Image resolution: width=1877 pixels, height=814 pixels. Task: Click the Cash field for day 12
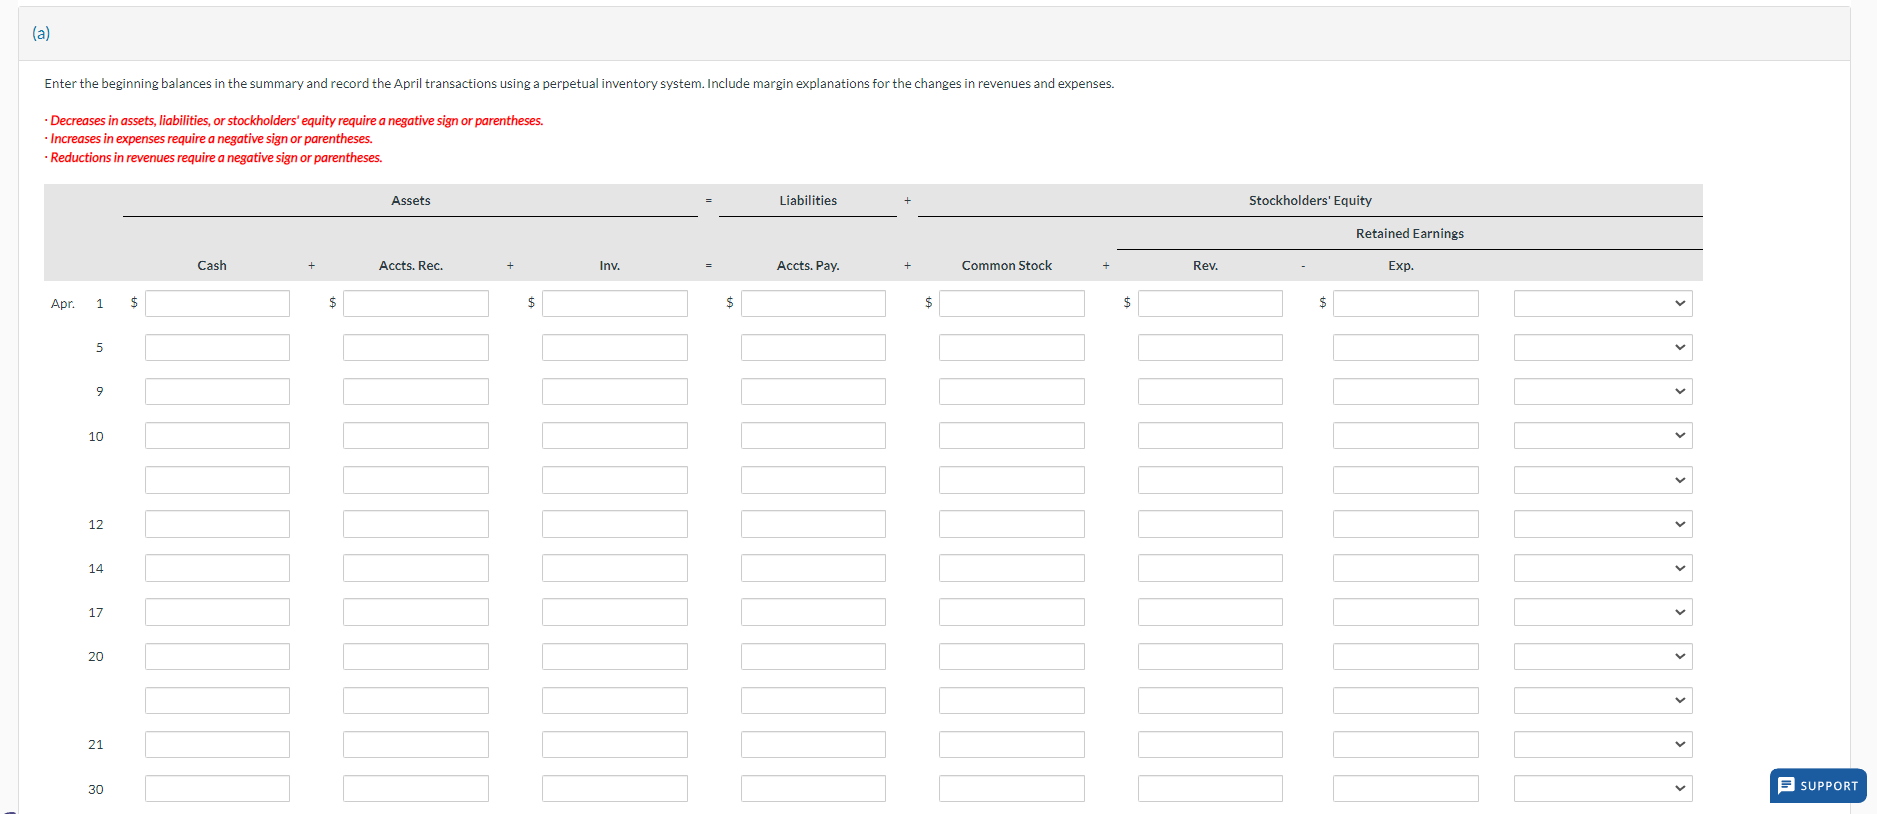[217, 524]
